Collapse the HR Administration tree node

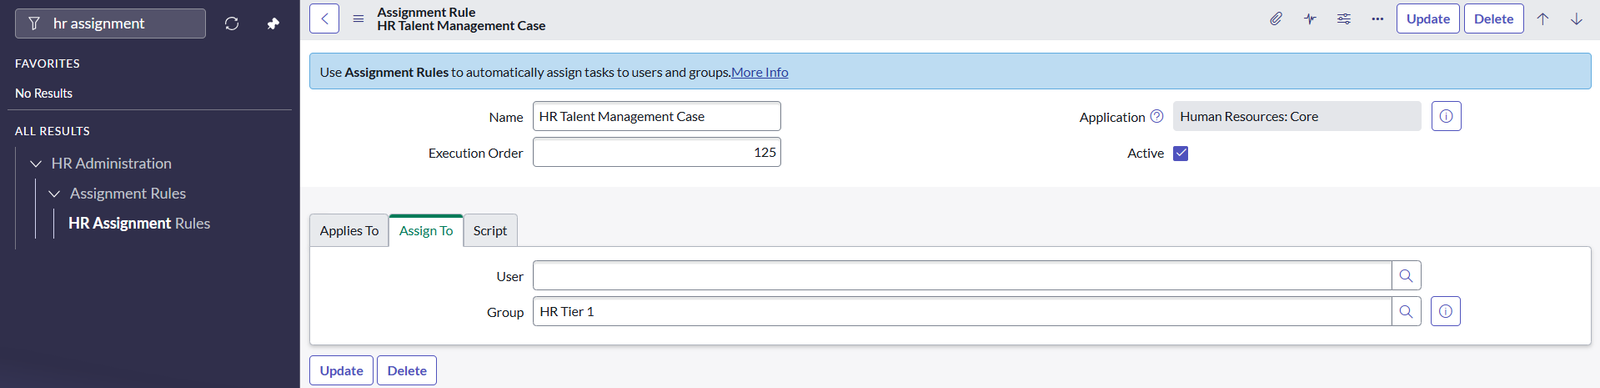coord(36,163)
